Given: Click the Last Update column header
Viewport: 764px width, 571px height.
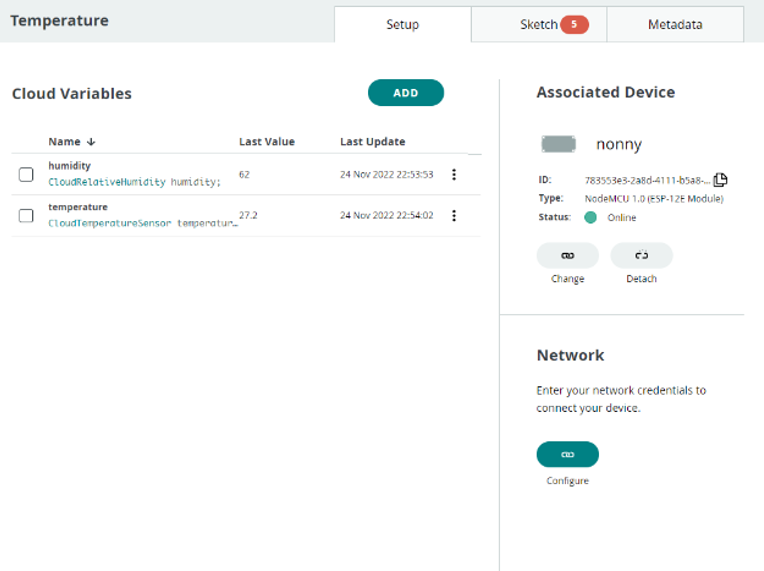Looking at the screenshot, I should click(x=373, y=142).
